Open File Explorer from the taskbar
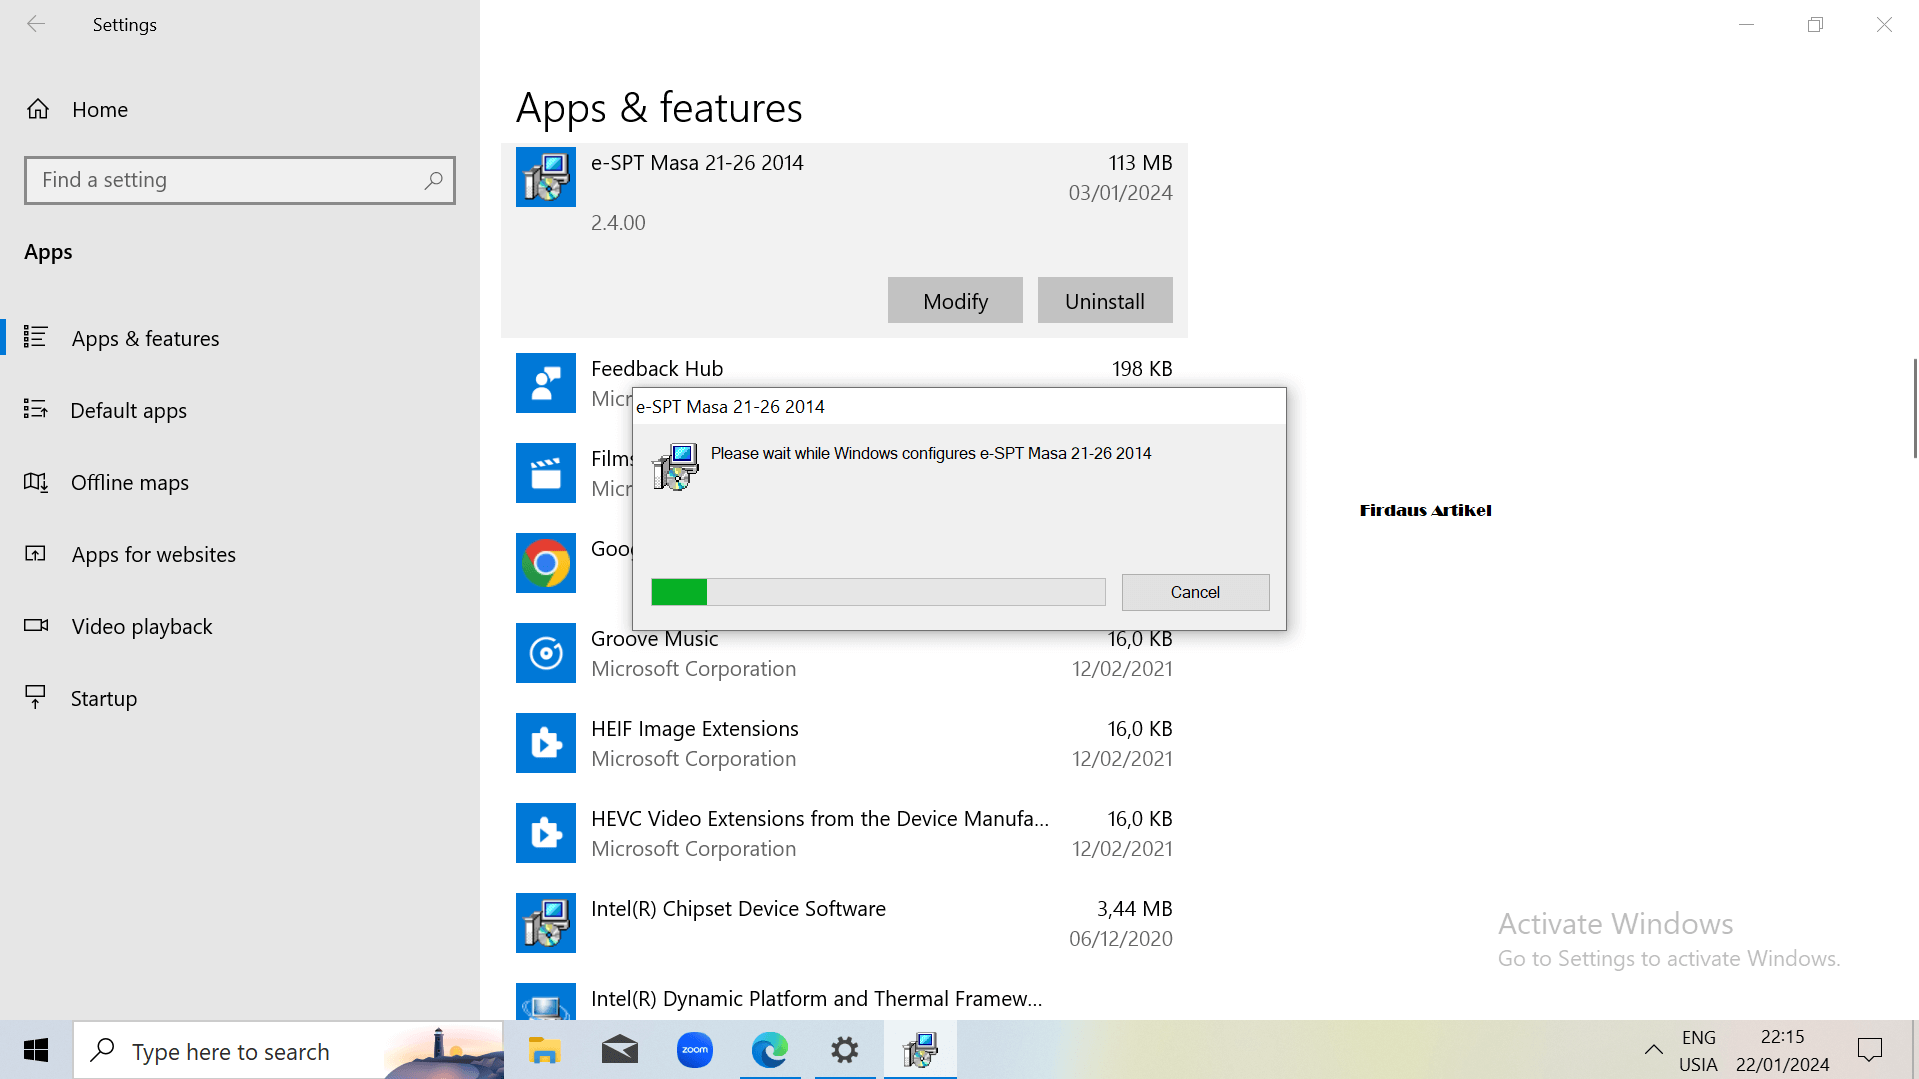The image size is (1919, 1079). 545,1050
